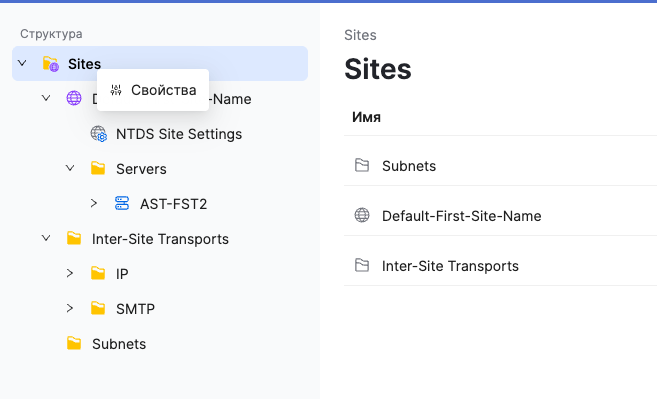The image size is (657, 399).
Task: Click the Имя column header
Action: click(366, 117)
